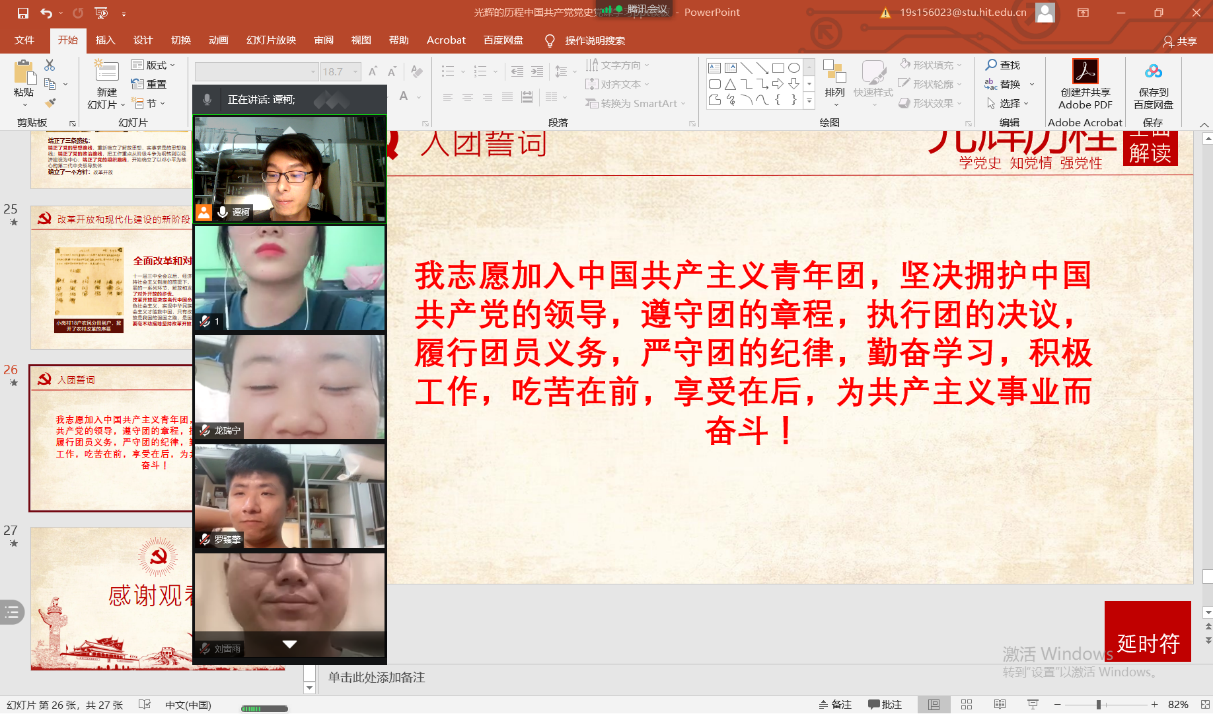1213x714 pixels.
Task: Select slide 27 thumbnail in the slide pane
Action: pyautogui.click(x=110, y=598)
